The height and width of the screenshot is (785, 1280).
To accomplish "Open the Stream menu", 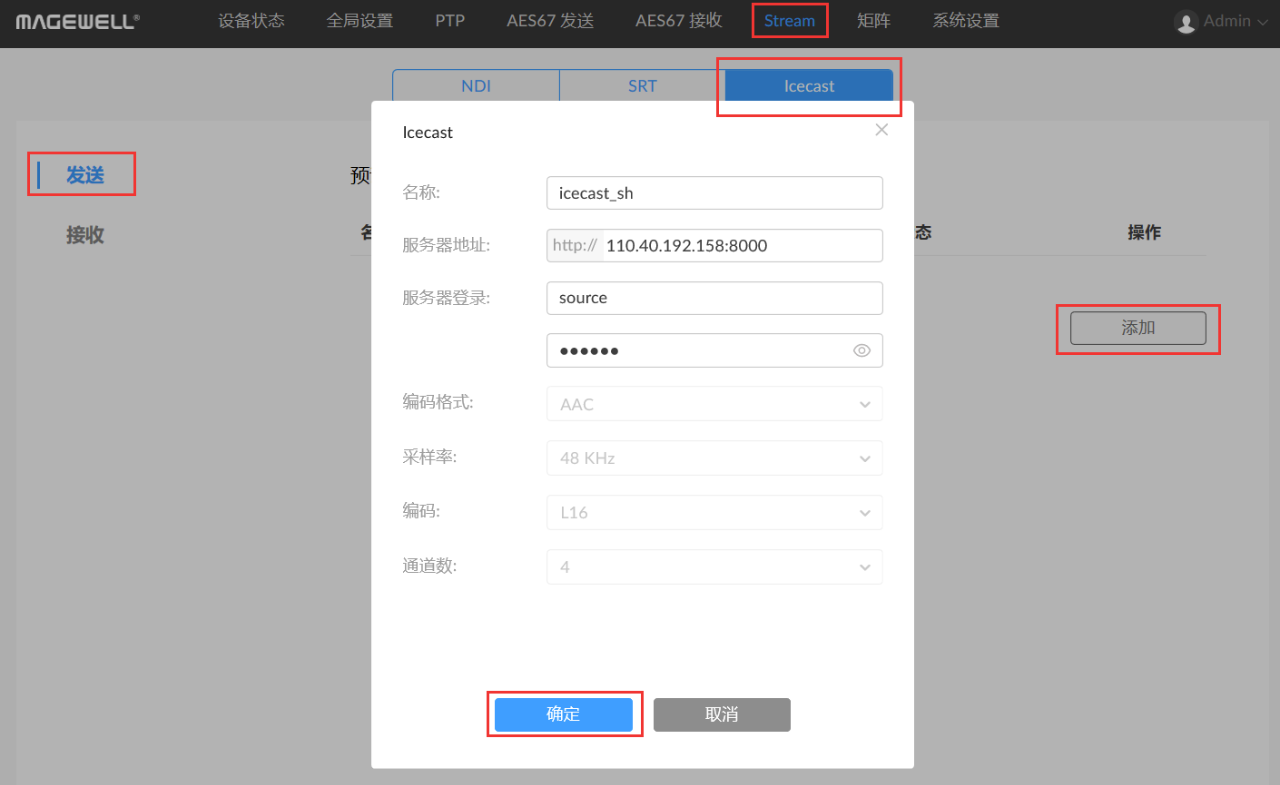I will tap(789, 21).
